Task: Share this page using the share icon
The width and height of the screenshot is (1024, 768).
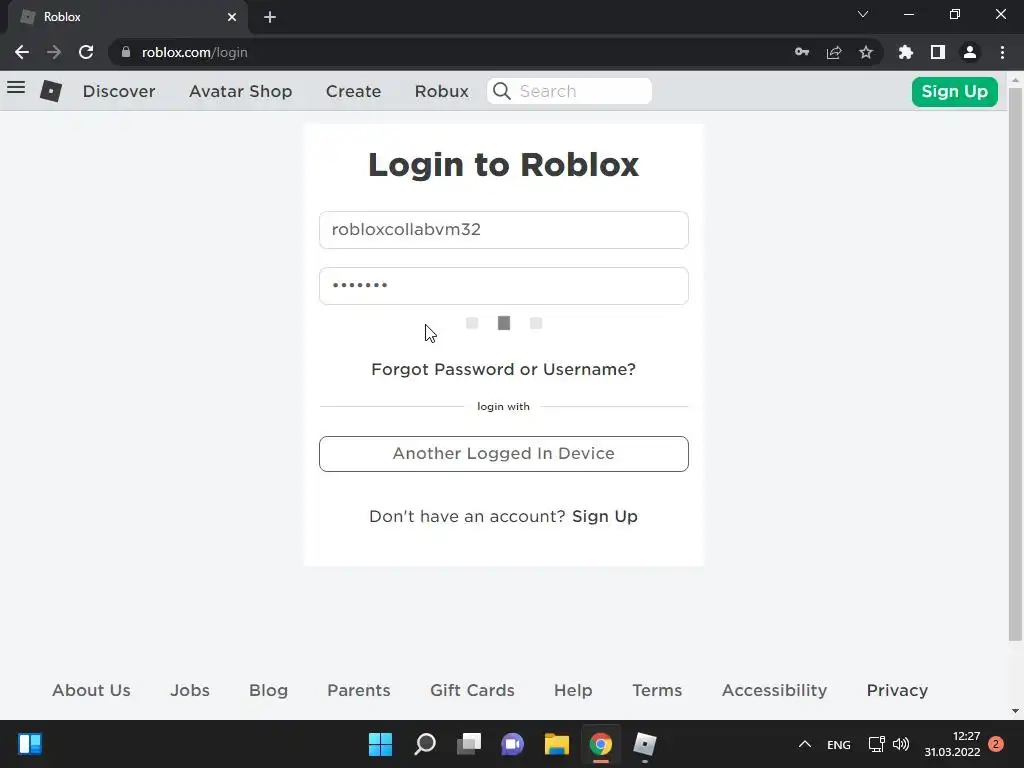Action: click(834, 52)
